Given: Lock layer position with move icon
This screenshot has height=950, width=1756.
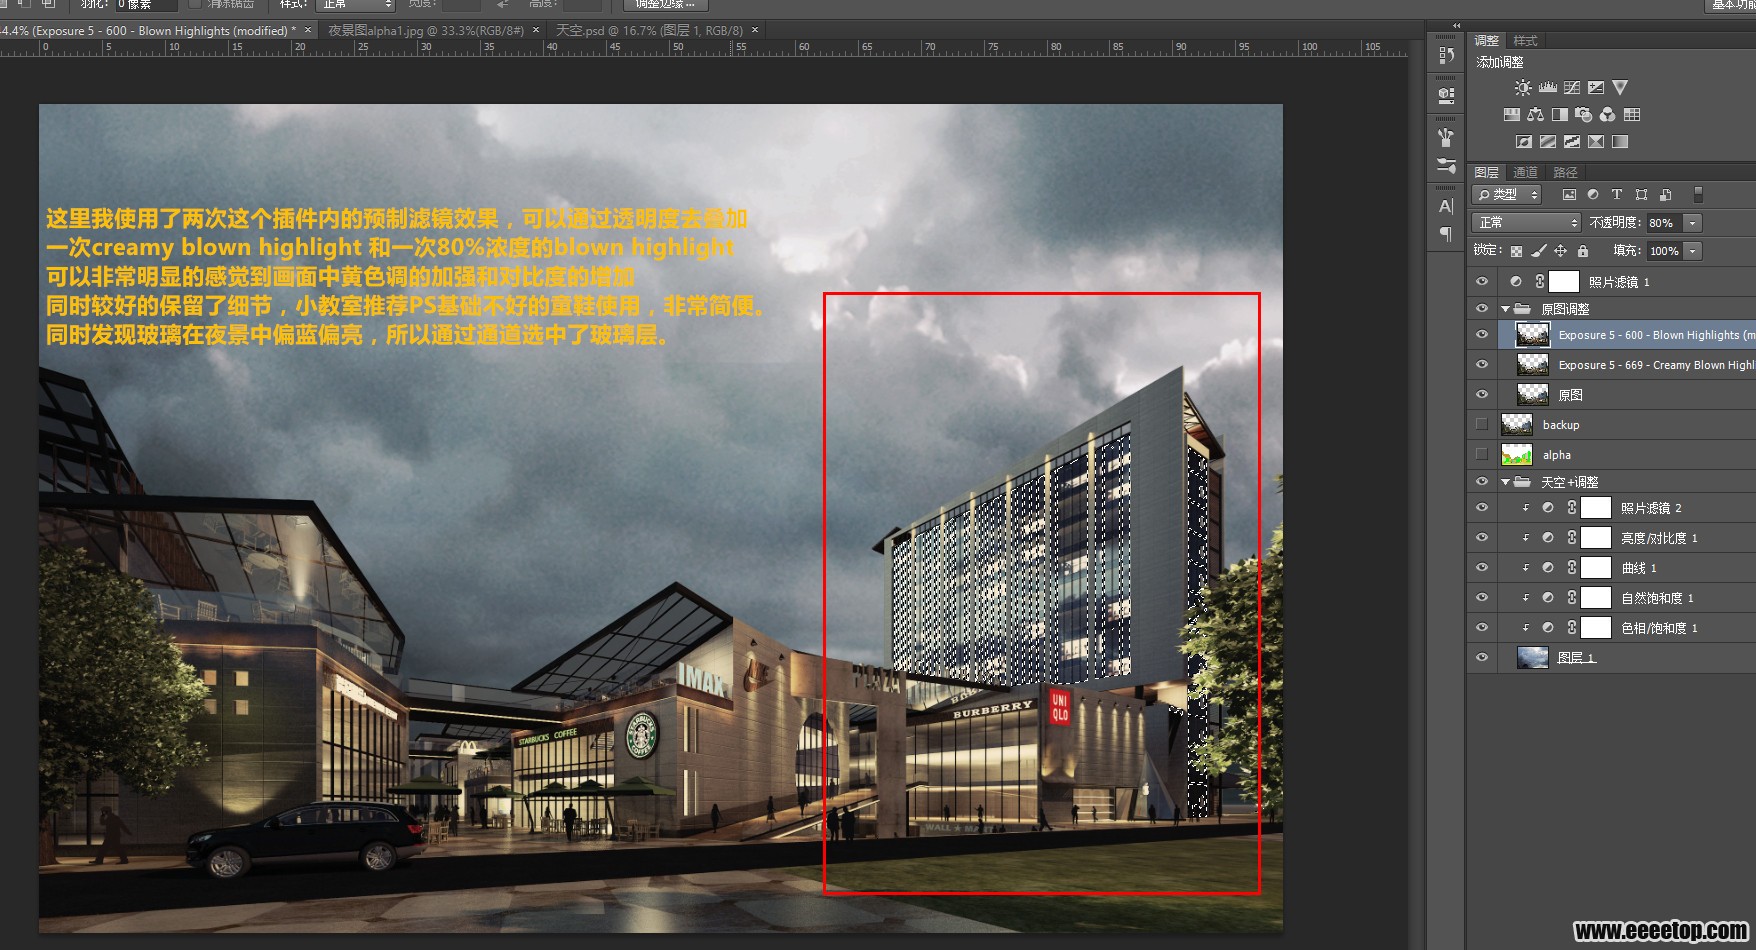Looking at the screenshot, I should click(1561, 251).
